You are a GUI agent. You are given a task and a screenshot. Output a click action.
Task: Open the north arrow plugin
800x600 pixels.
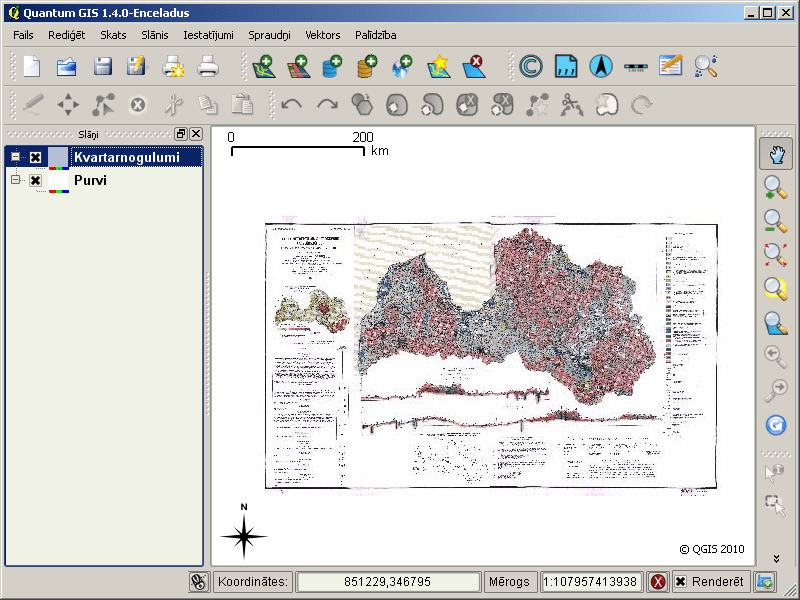coord(601,66)
